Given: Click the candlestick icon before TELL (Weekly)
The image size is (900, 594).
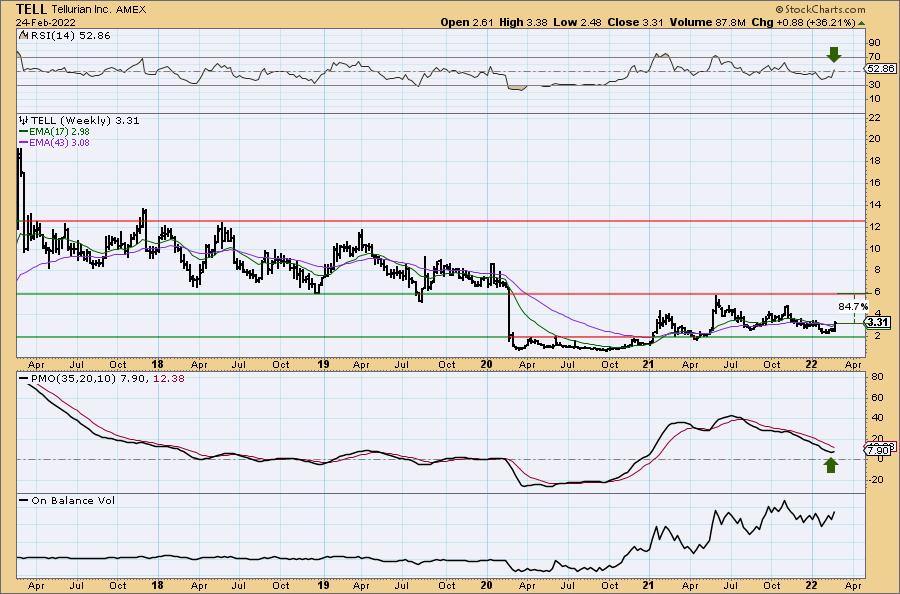Looking at the screenshot, I should point(24,121).
